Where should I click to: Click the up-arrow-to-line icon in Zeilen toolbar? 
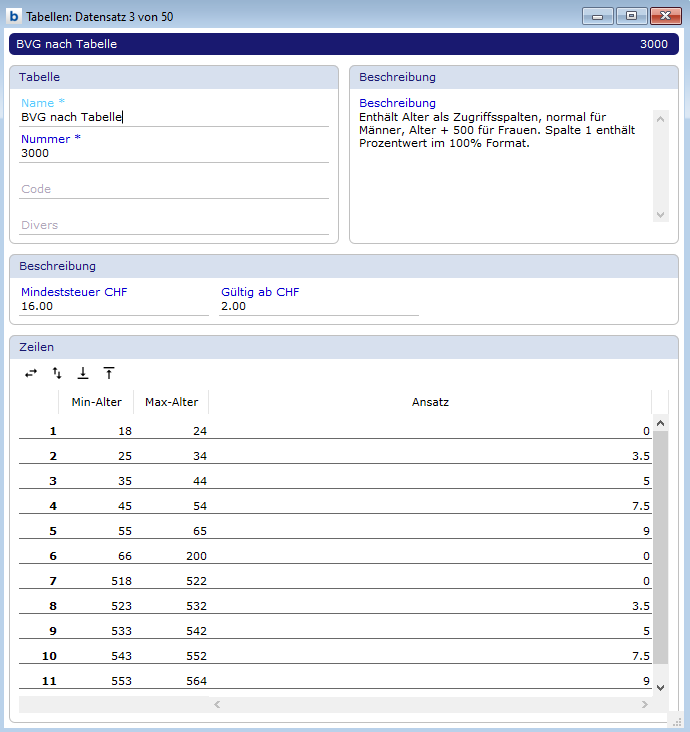pyautogui.click(x=109, y=373)
